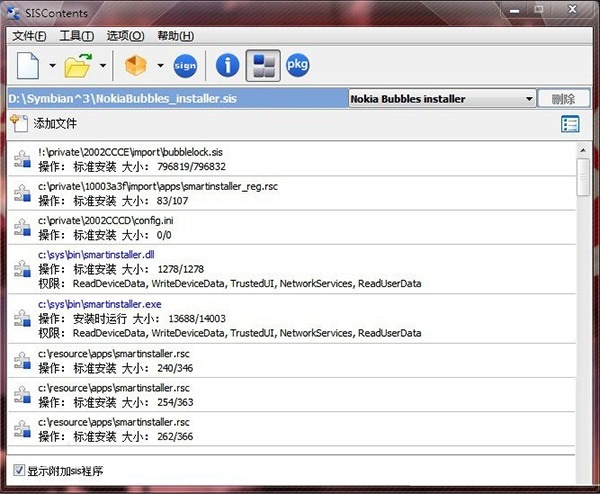
Task: Click puzzle icon for 262/366 smartinstaller.rsc
Action: click(22, 429)
